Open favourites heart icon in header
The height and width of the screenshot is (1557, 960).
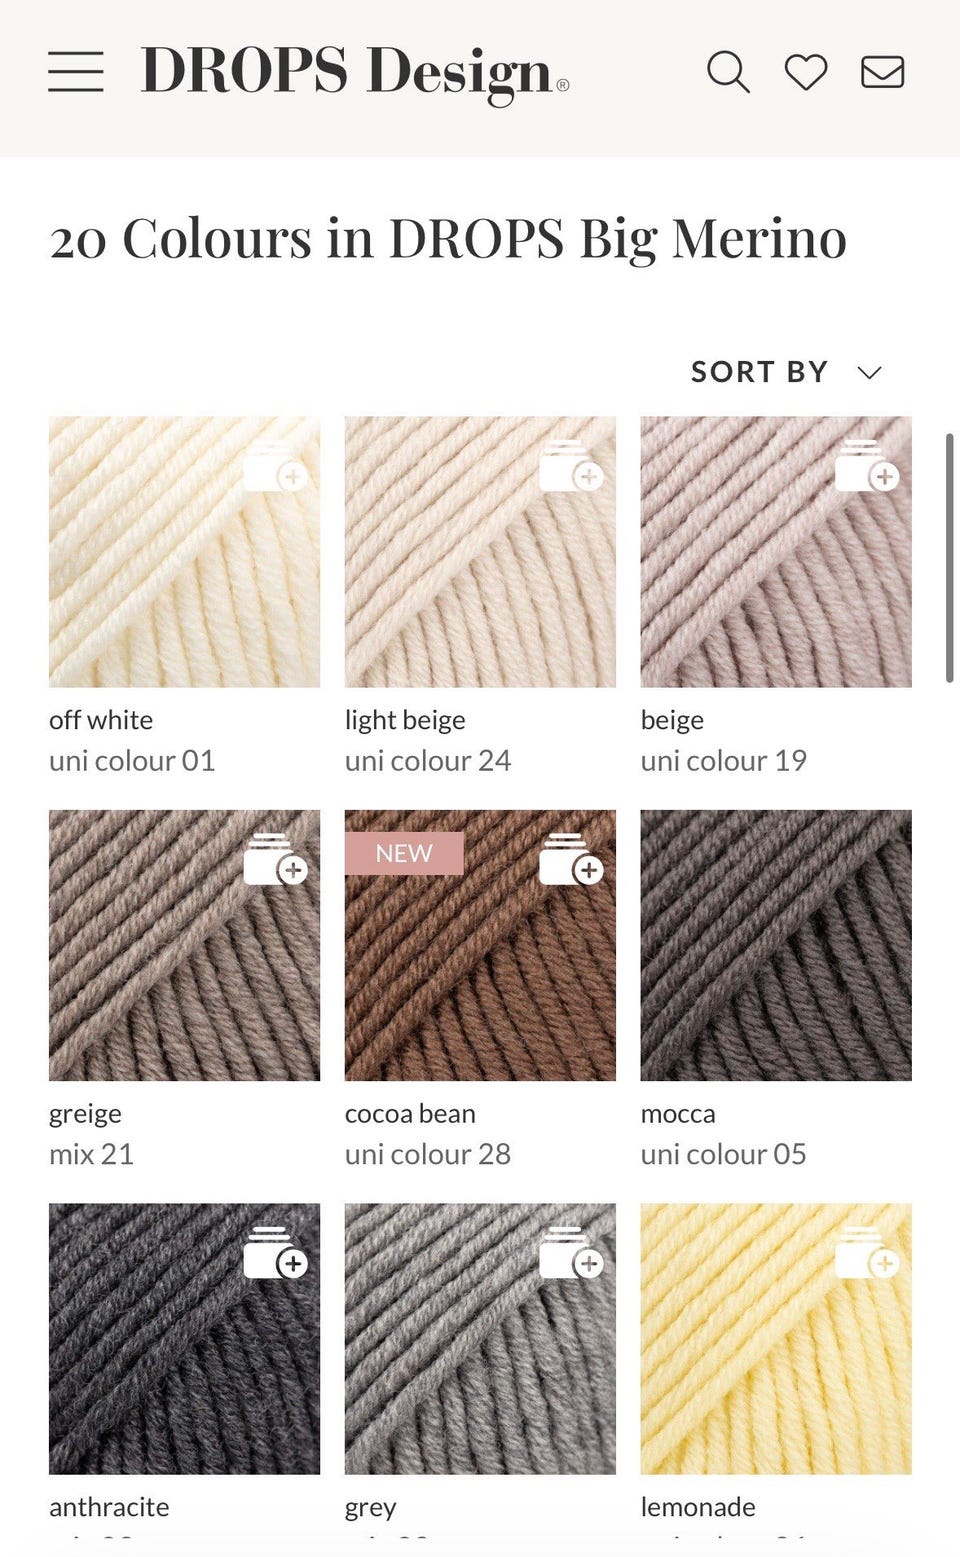click(806, 72)
